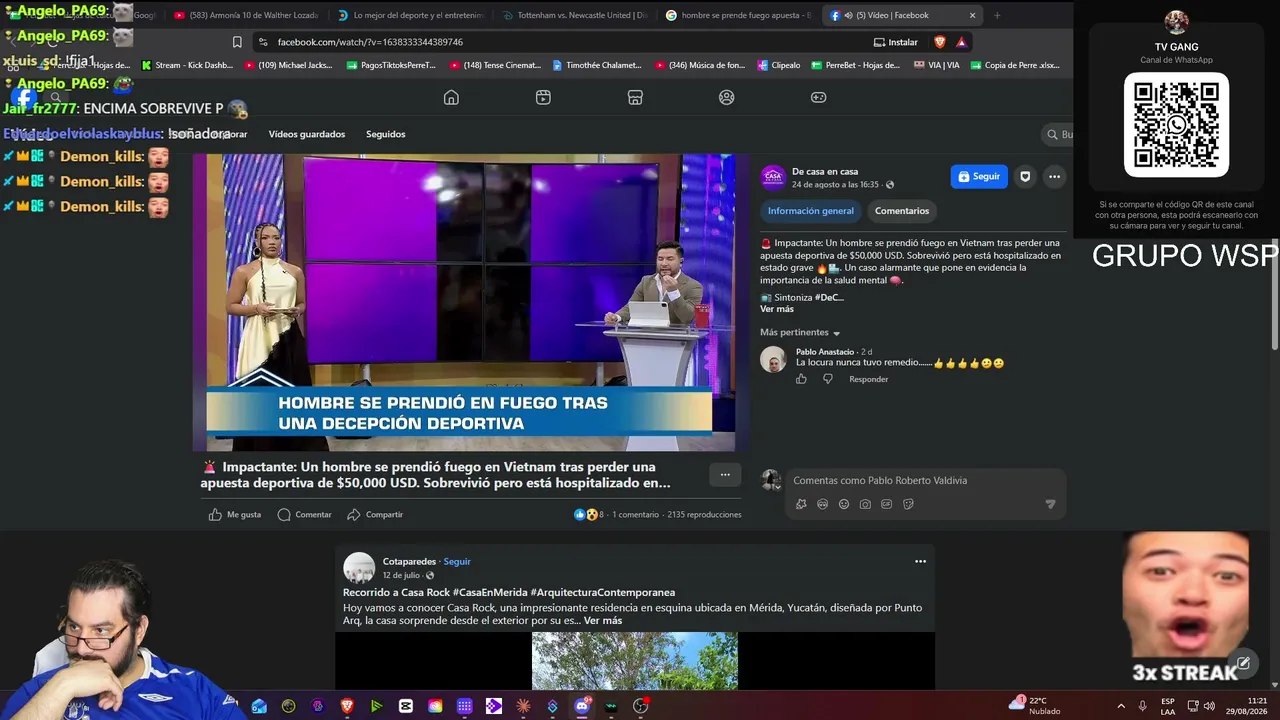Click the video search field magnifier
The width and height of the screenshot is (1280, 720).
pyautogui.click(x=1052, y=134)
